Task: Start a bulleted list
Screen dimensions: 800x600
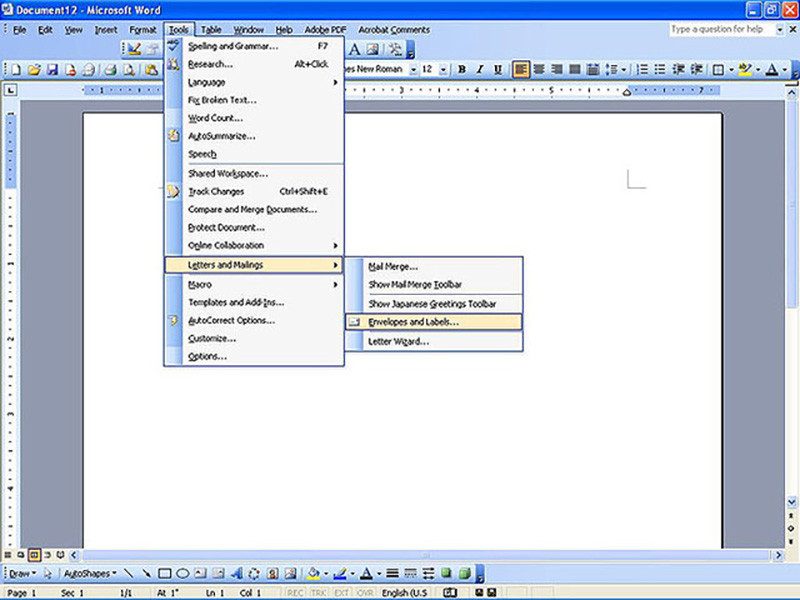Action: [x=660, y=69]
